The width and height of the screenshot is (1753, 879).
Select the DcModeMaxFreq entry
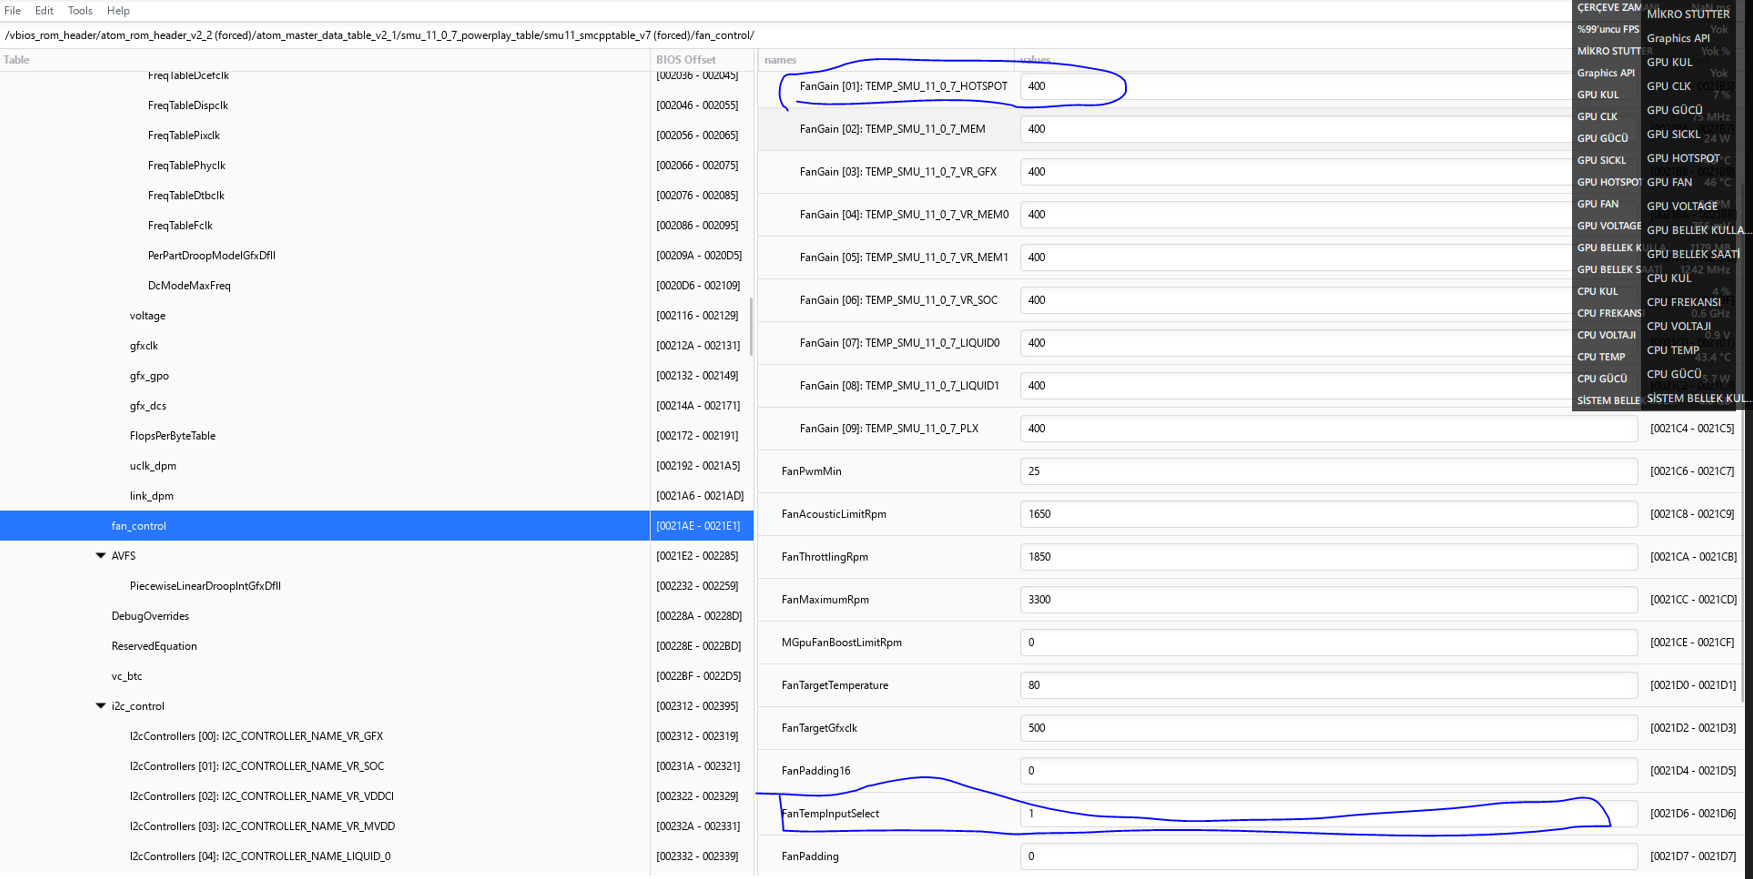[x=189, y=285]
